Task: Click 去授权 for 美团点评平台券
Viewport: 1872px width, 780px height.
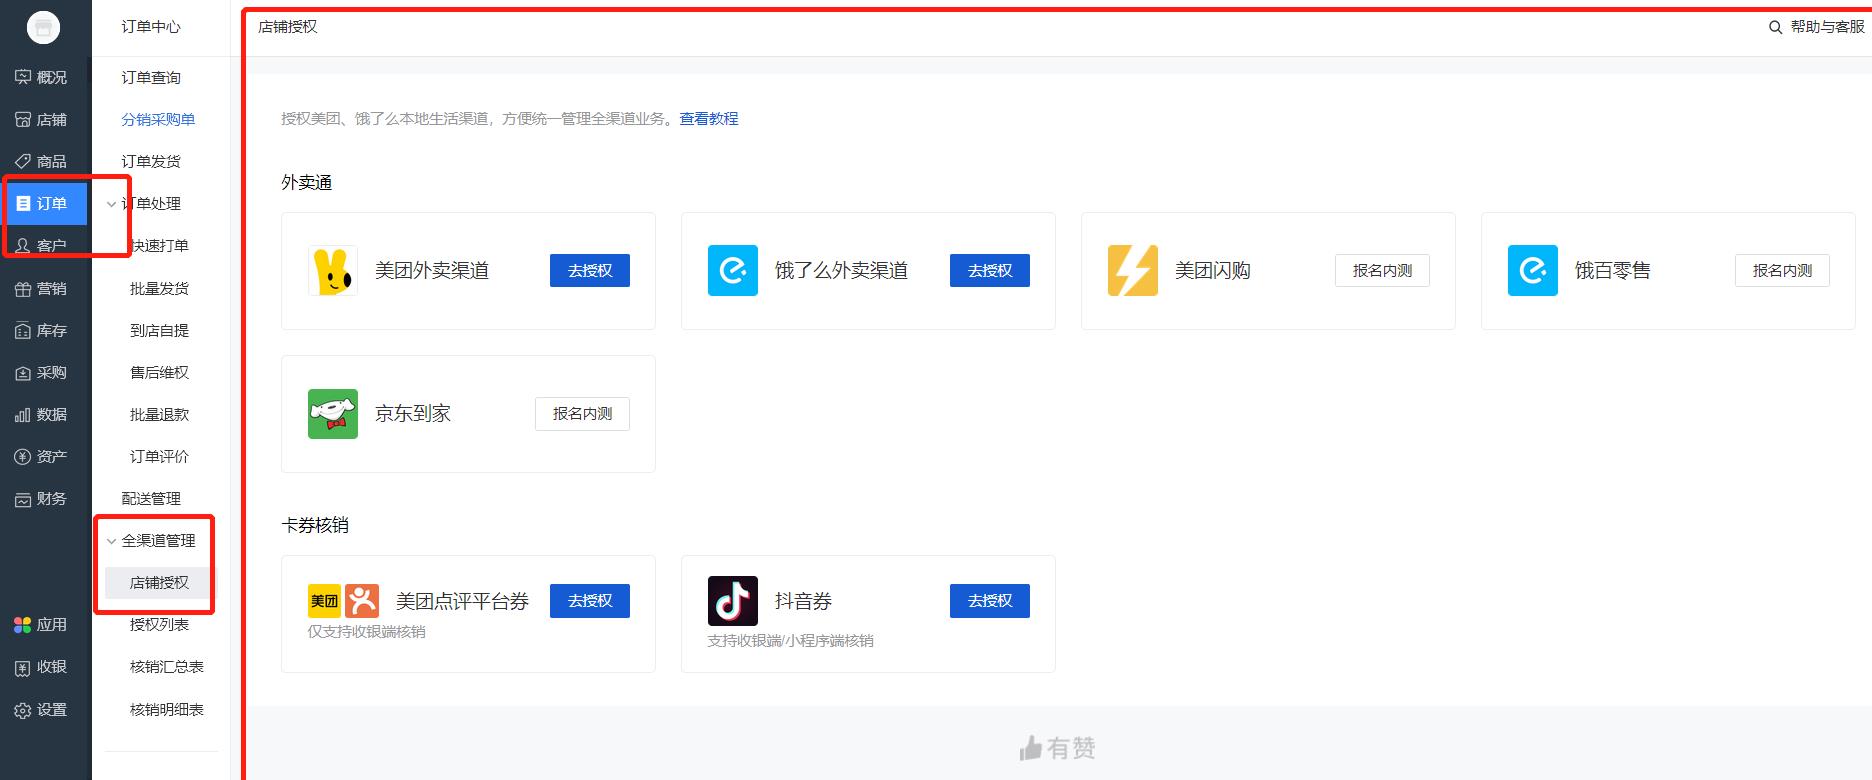Action: click(590, 600)
